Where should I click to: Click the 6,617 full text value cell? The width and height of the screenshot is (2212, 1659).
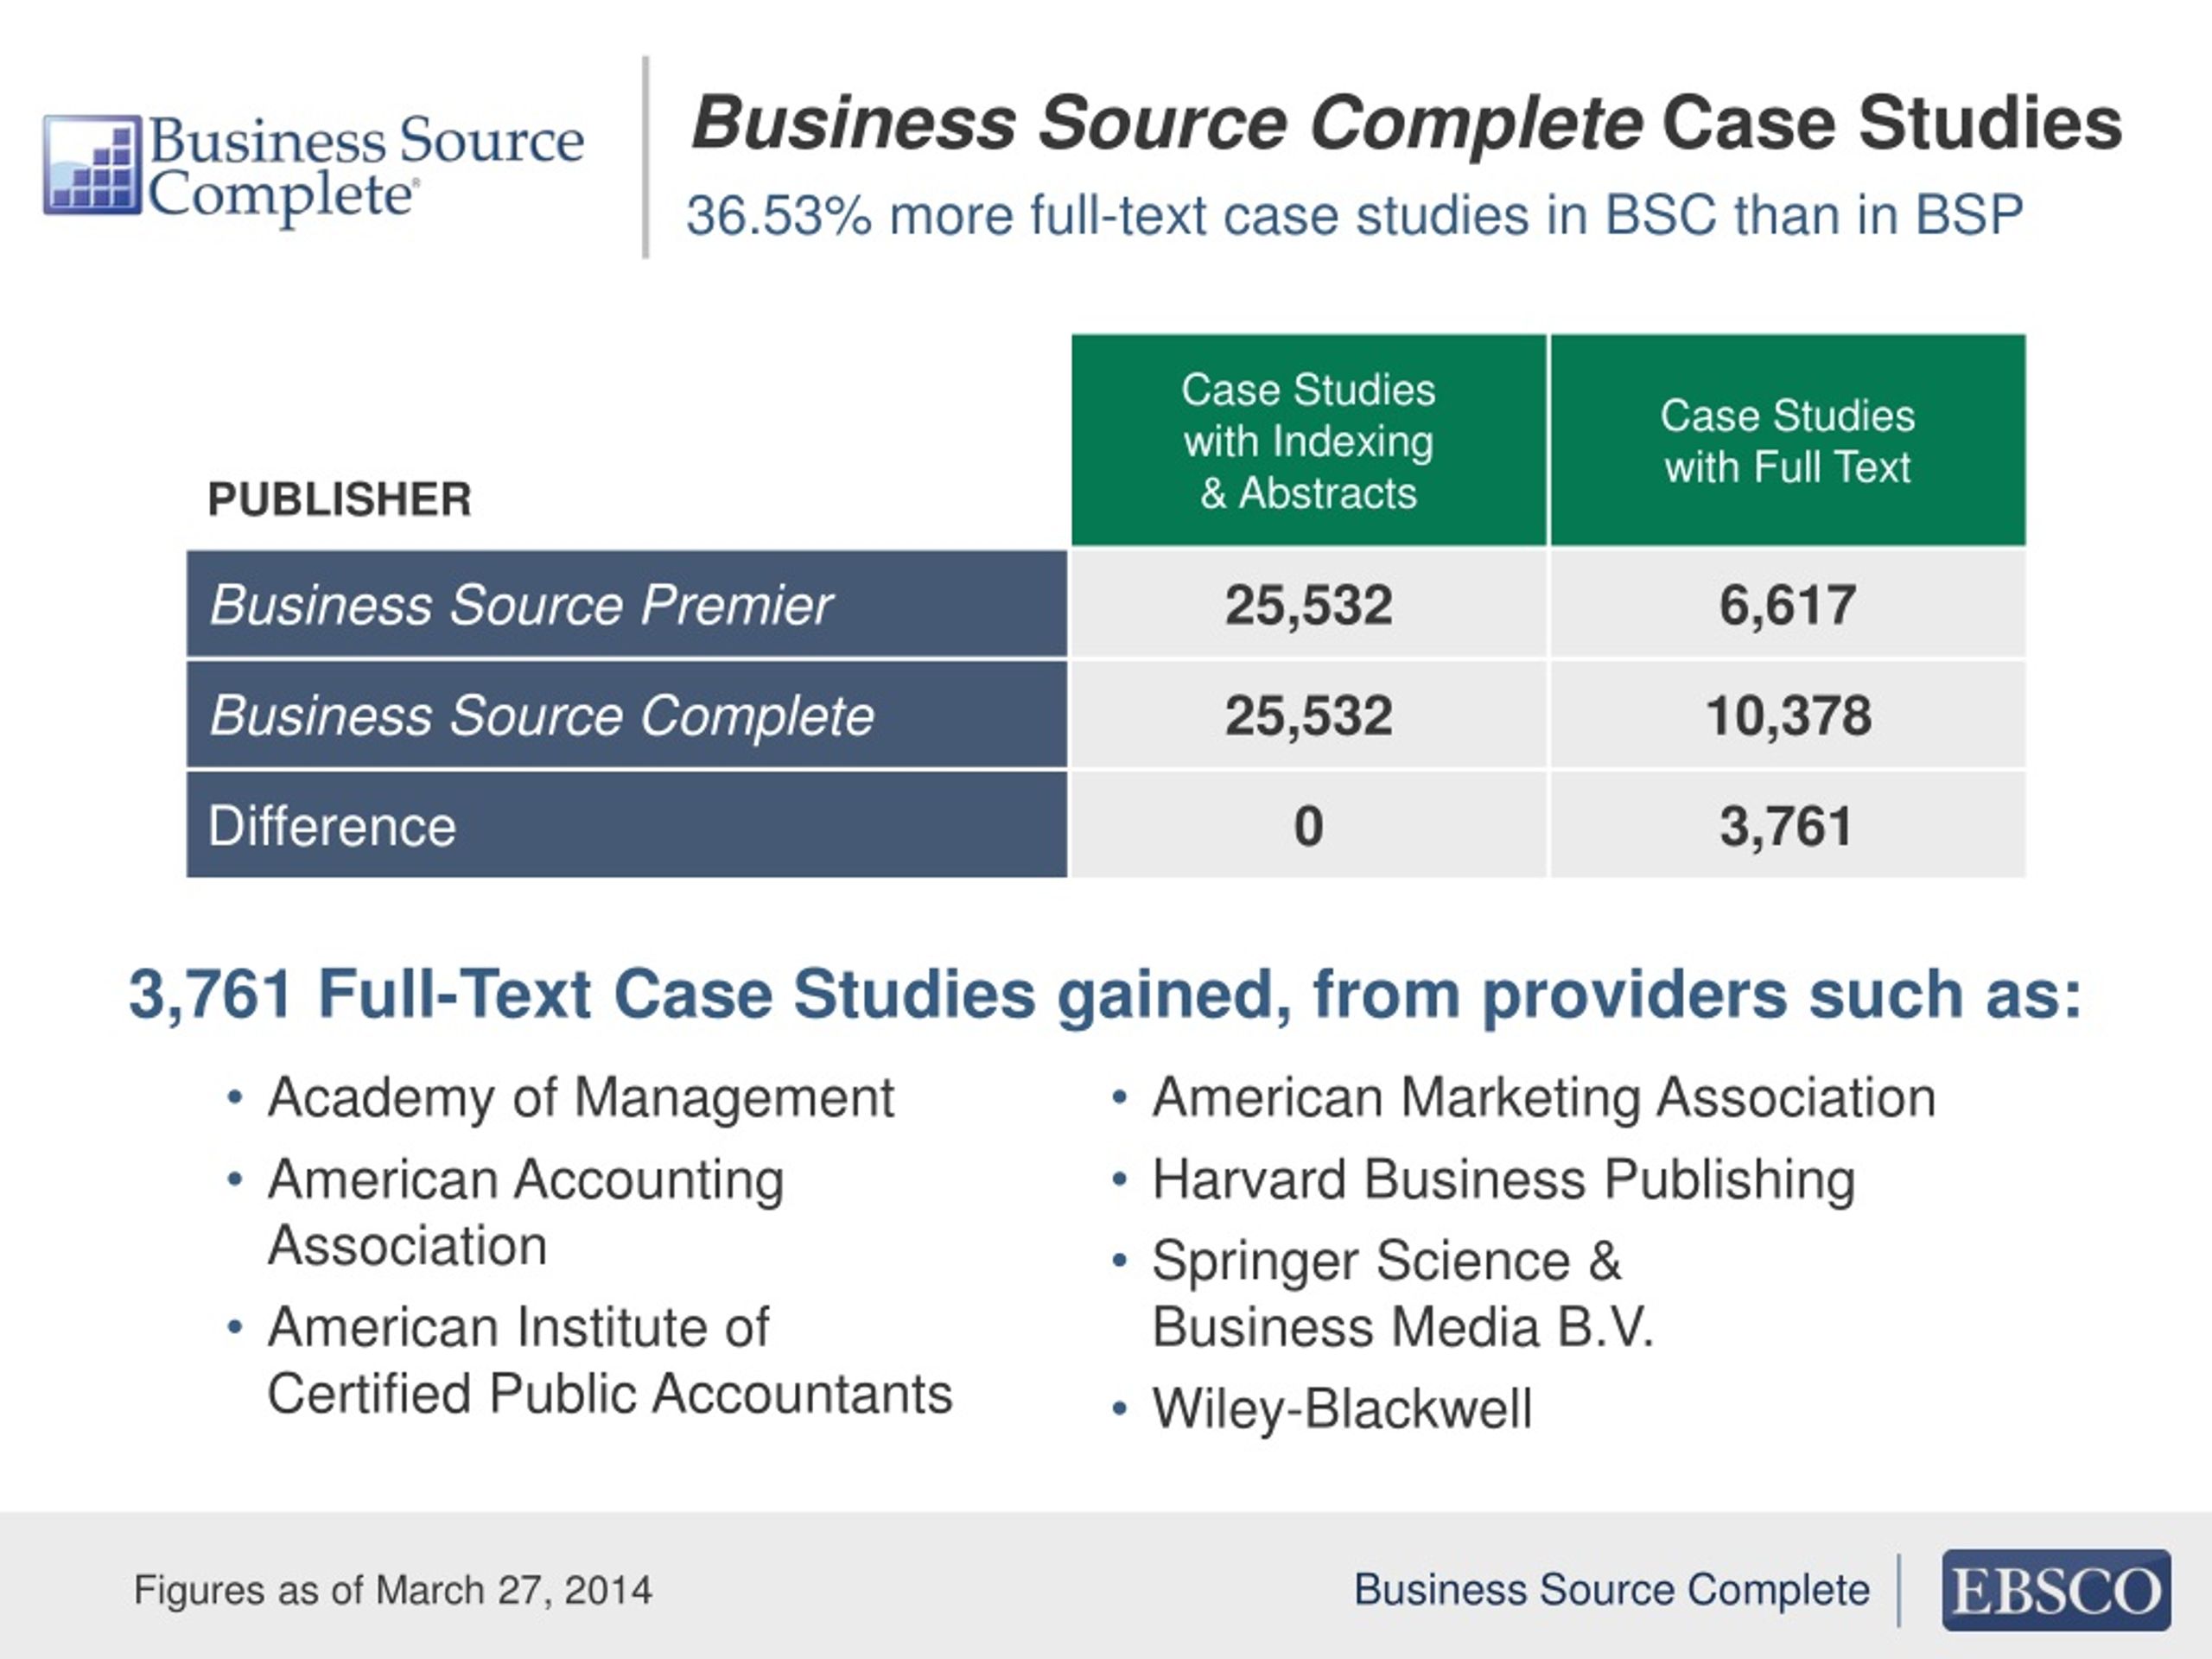point(1787,605)
